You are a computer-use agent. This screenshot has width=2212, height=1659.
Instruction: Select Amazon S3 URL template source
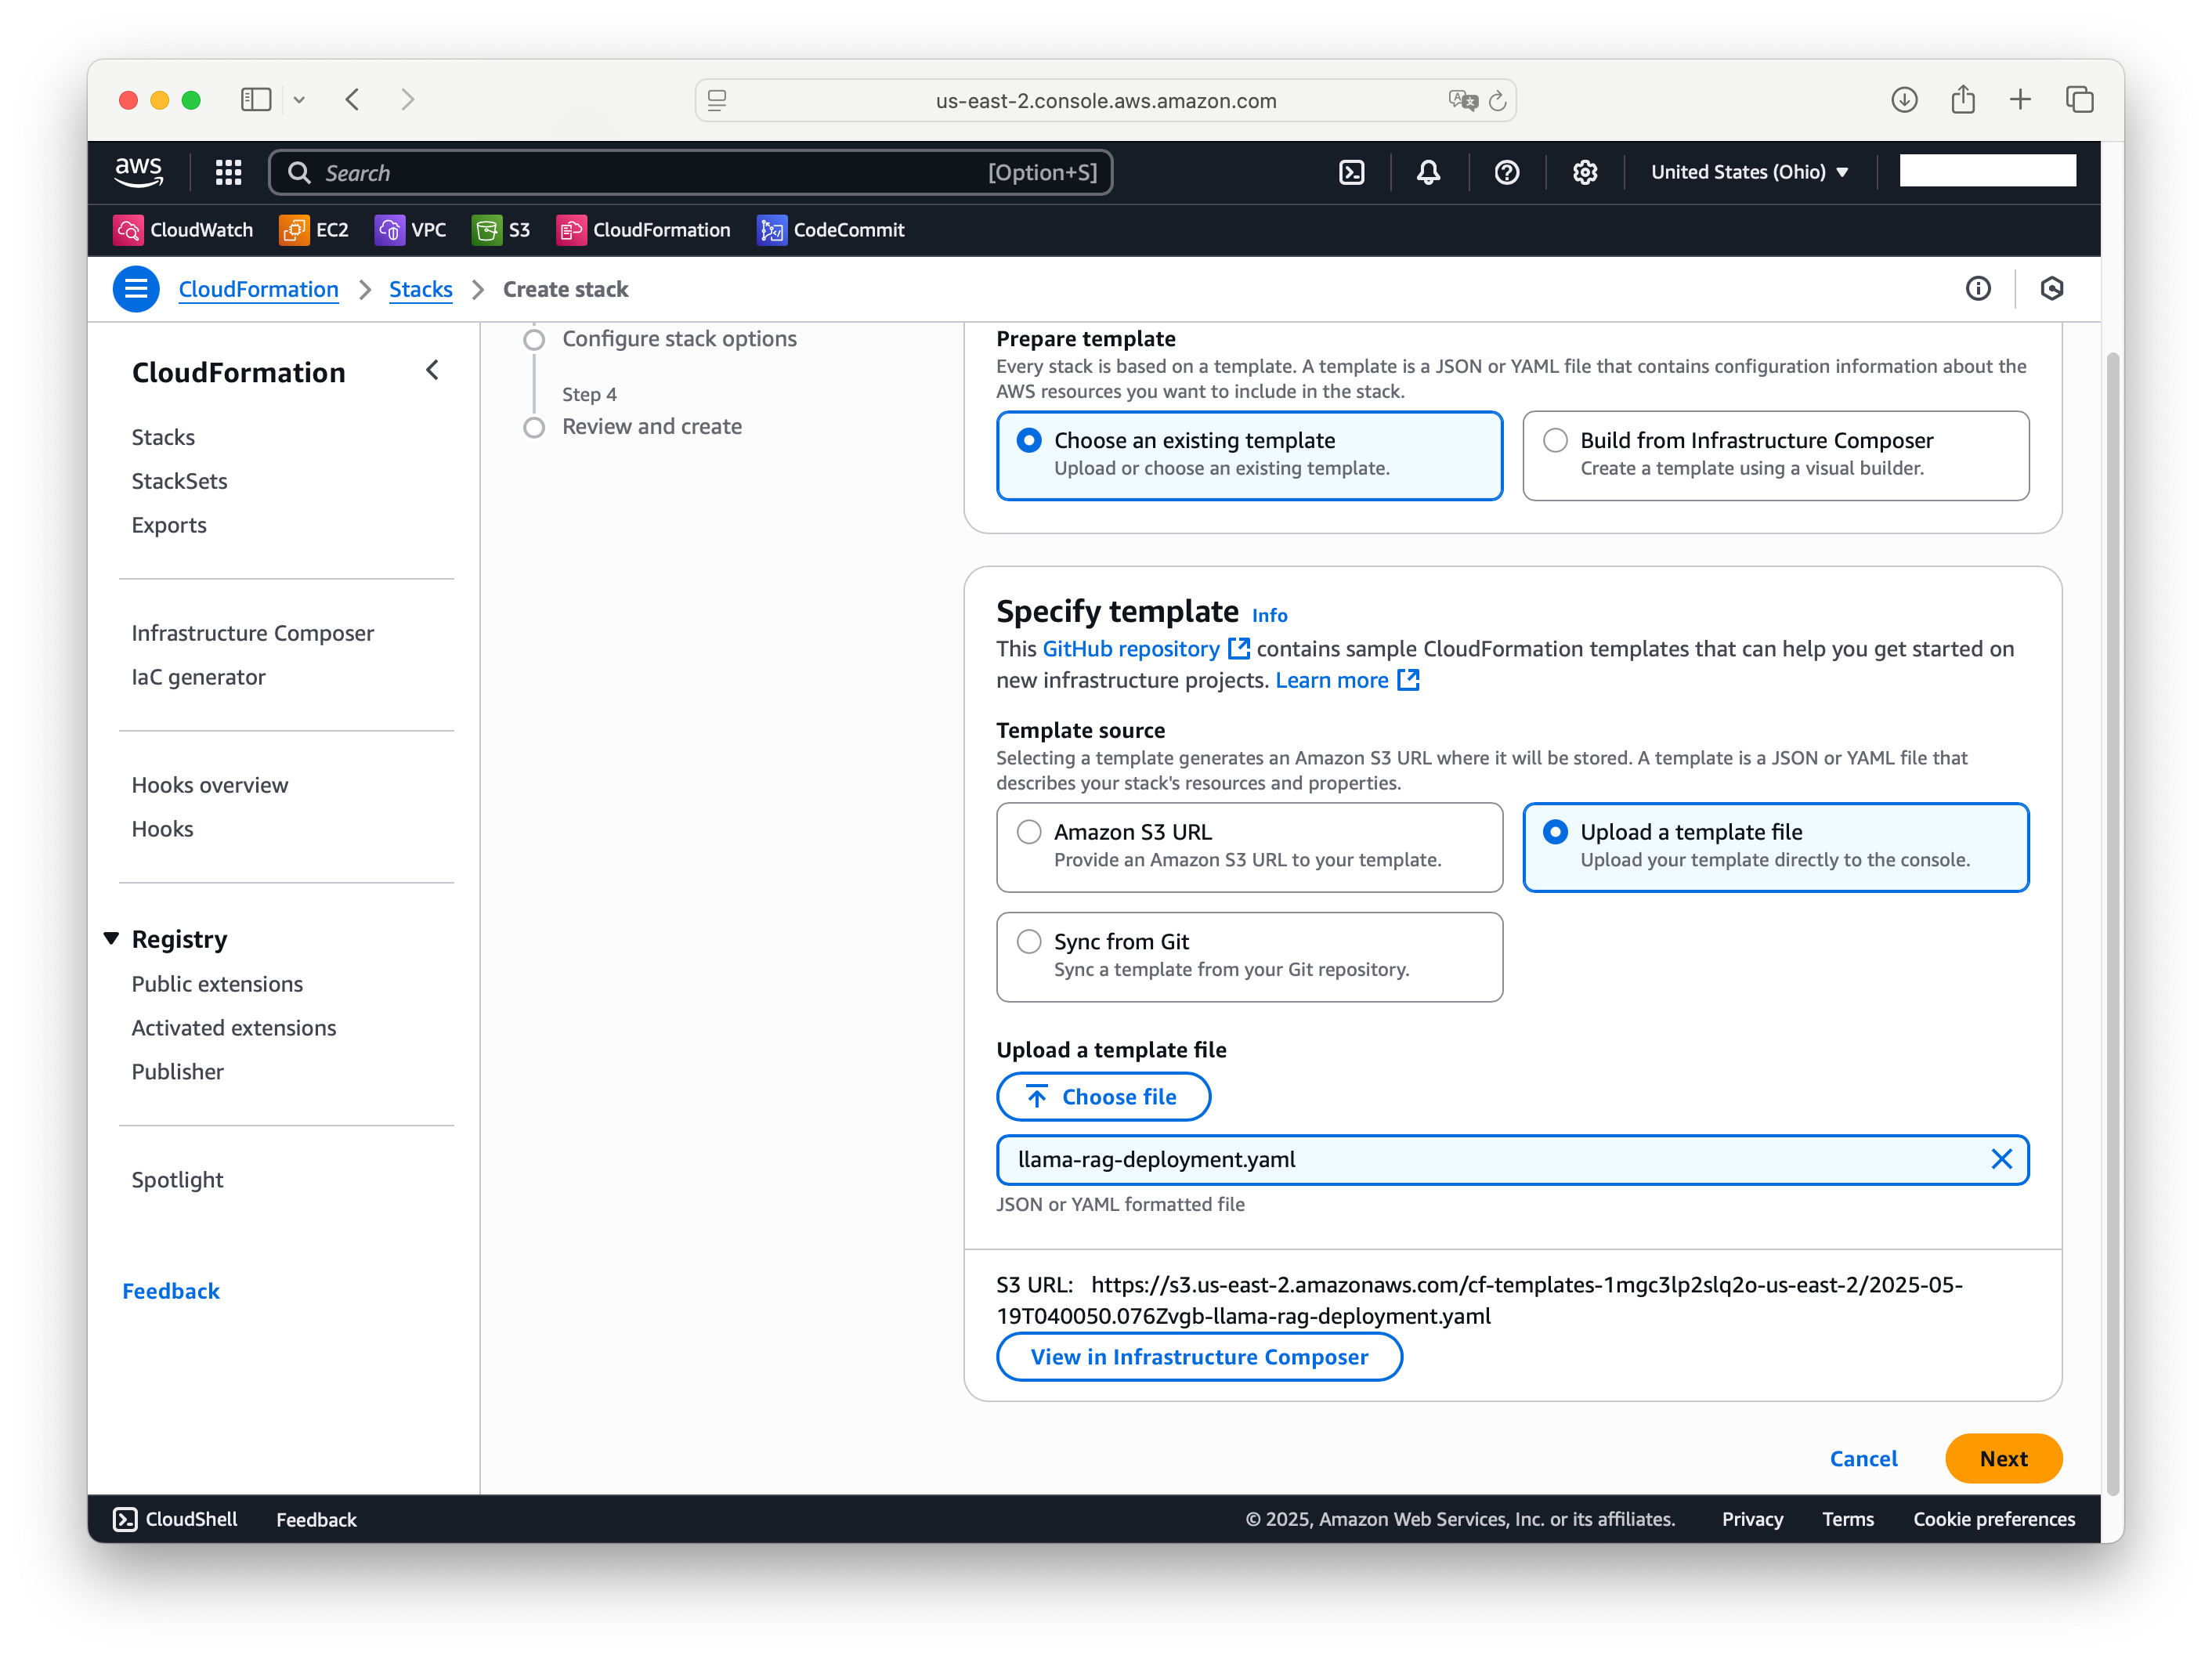click(1249, 847)
